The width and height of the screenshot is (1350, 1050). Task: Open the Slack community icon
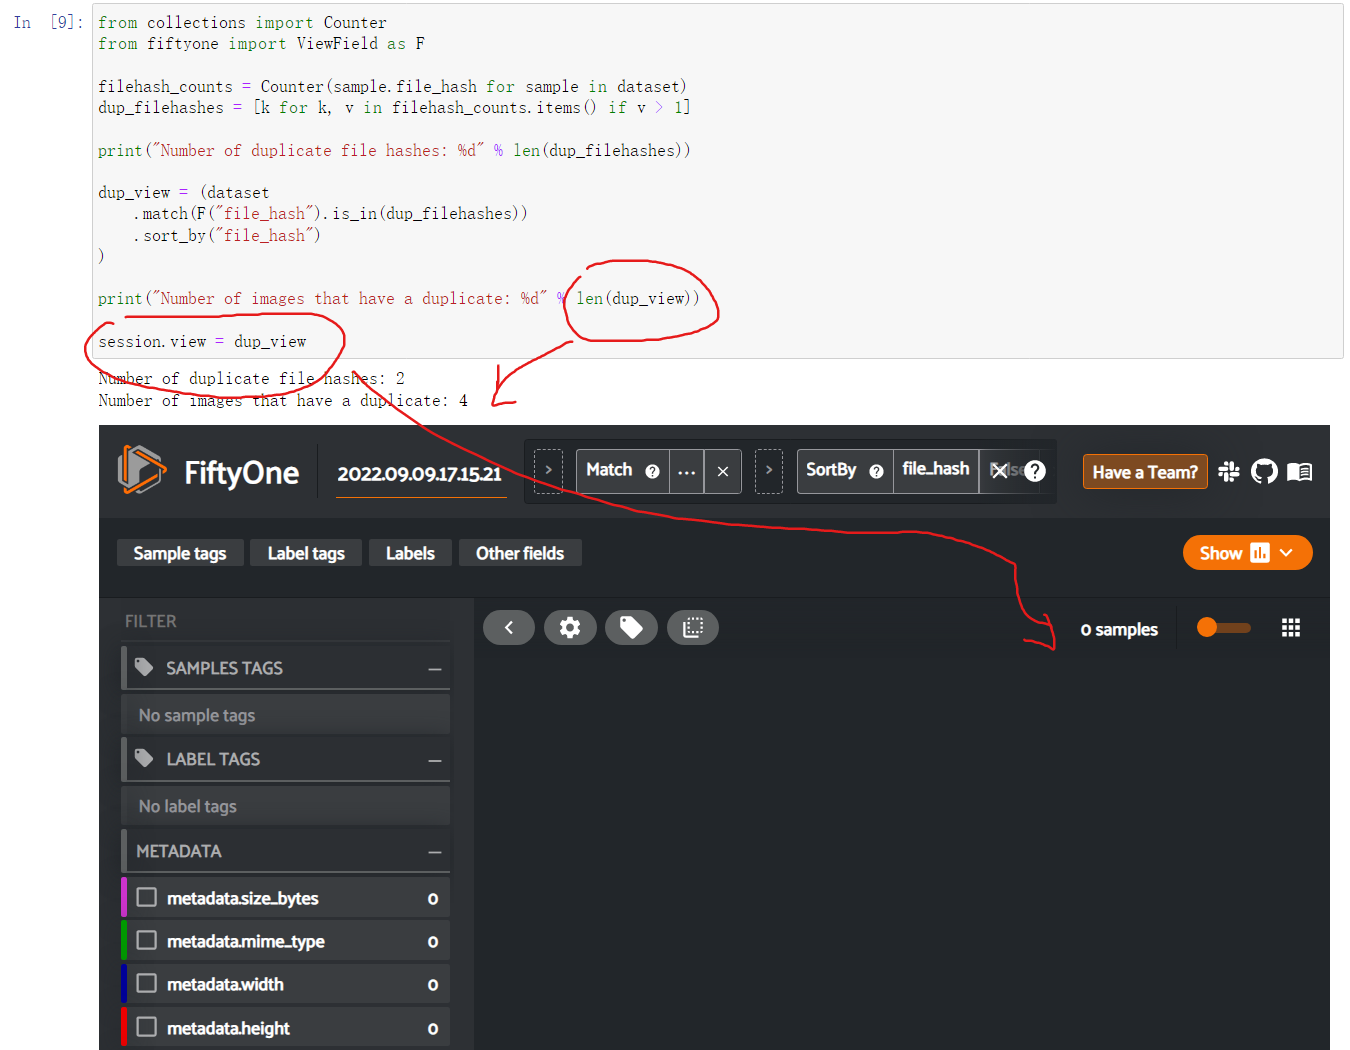[1229, 471]
